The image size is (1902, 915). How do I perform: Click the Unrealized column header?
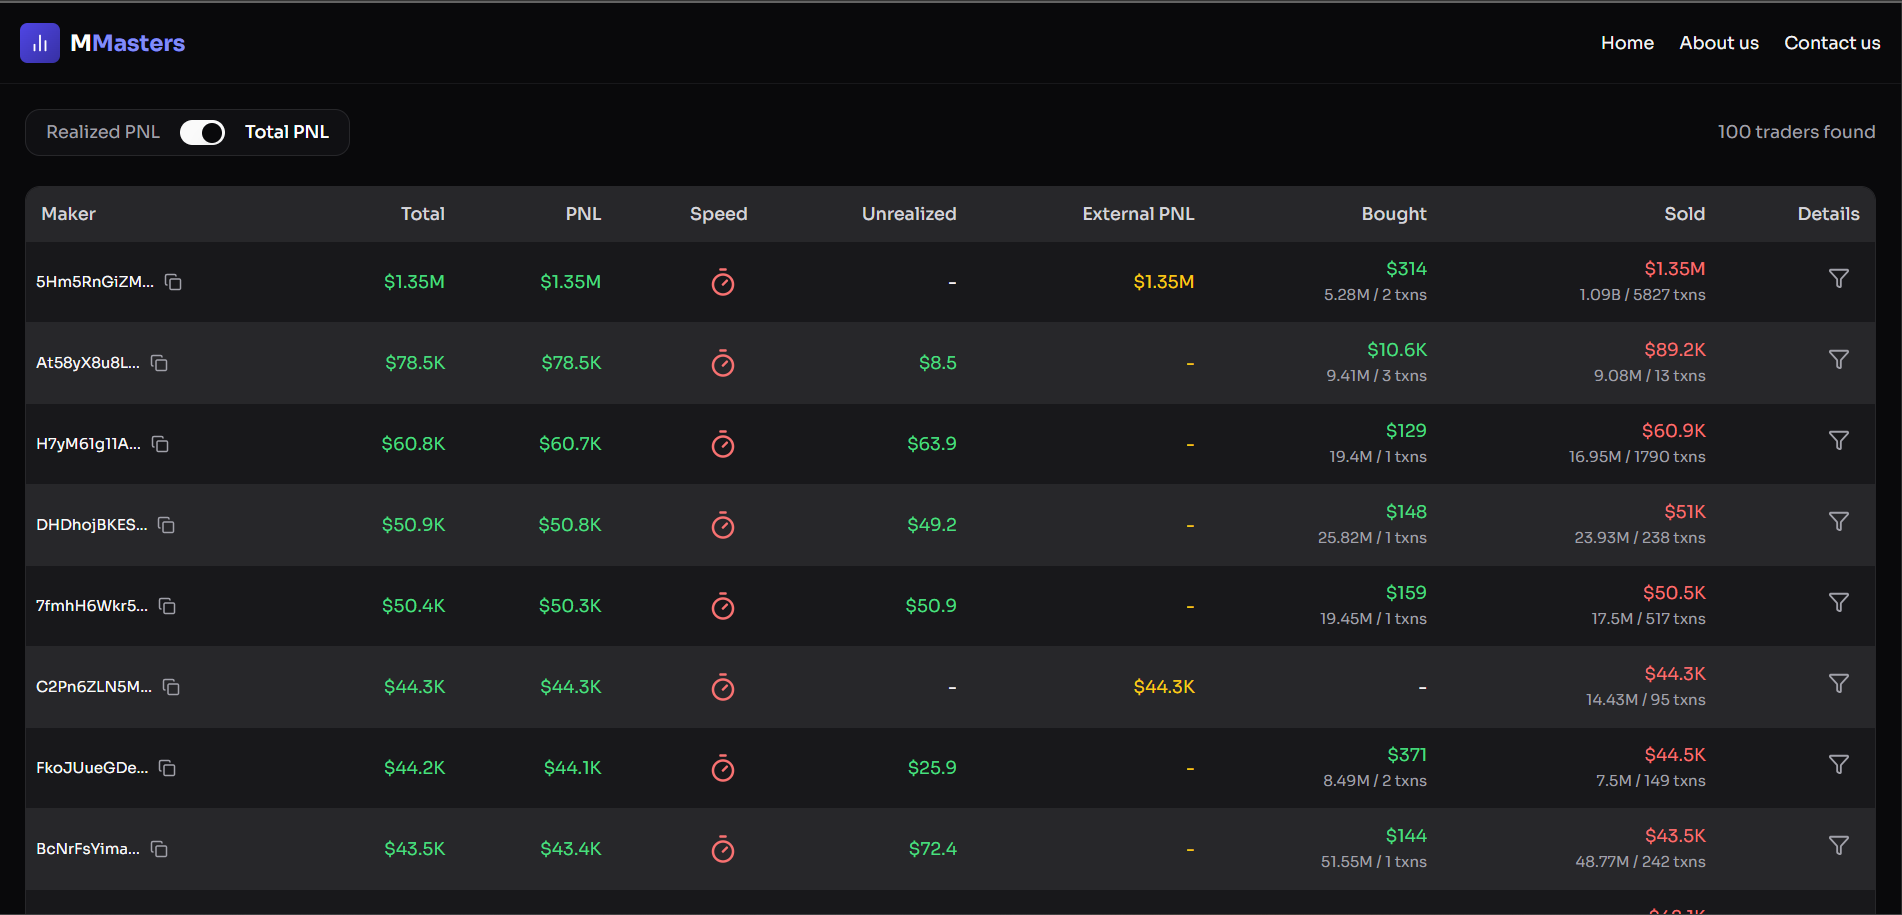pos(908,214)
